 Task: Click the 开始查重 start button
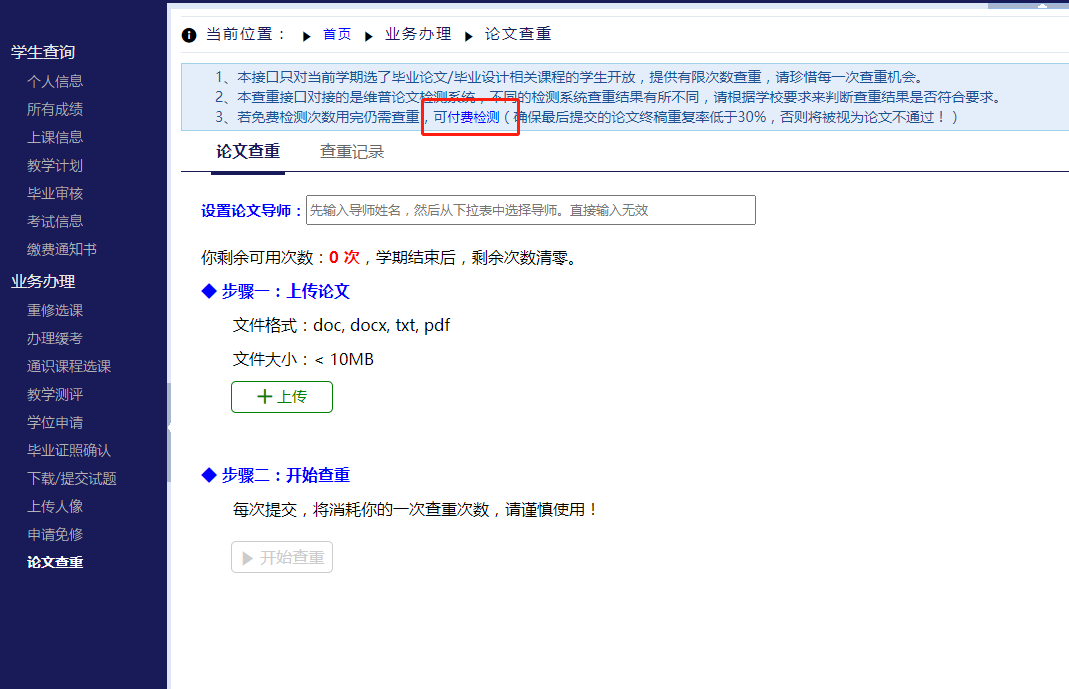[x=282, y=557]
